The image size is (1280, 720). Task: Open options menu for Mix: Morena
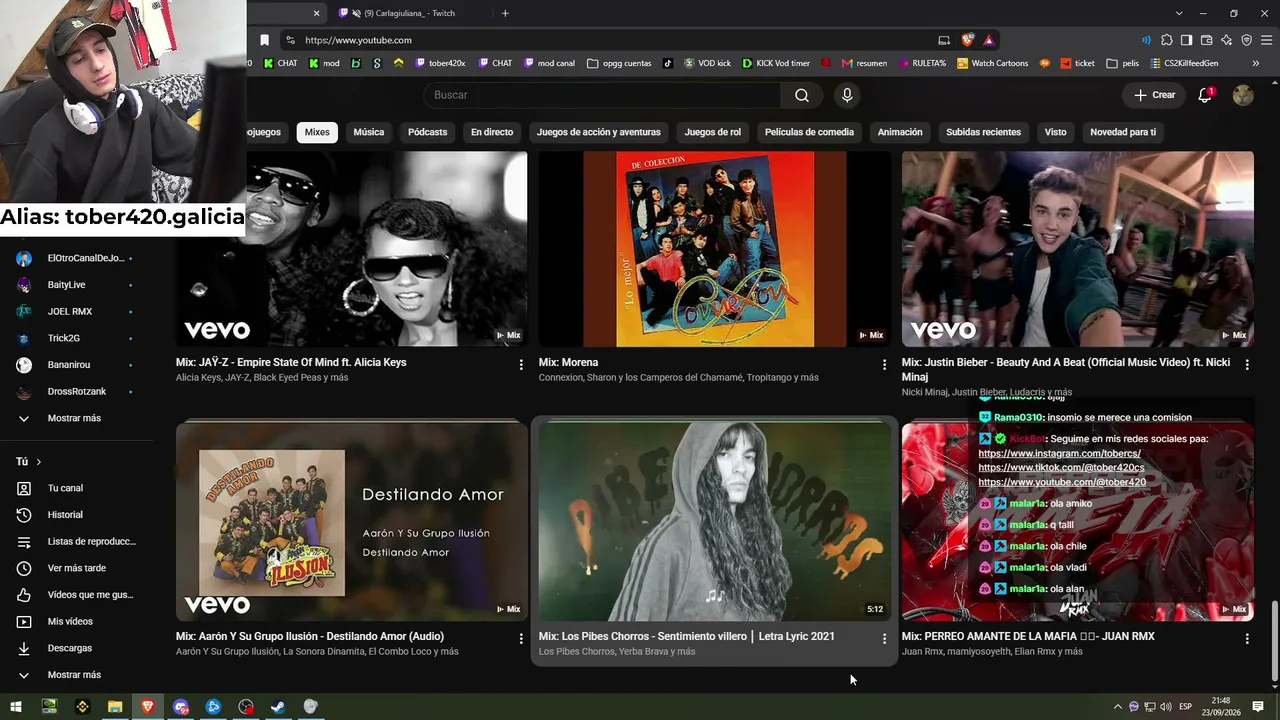point(884,365)
